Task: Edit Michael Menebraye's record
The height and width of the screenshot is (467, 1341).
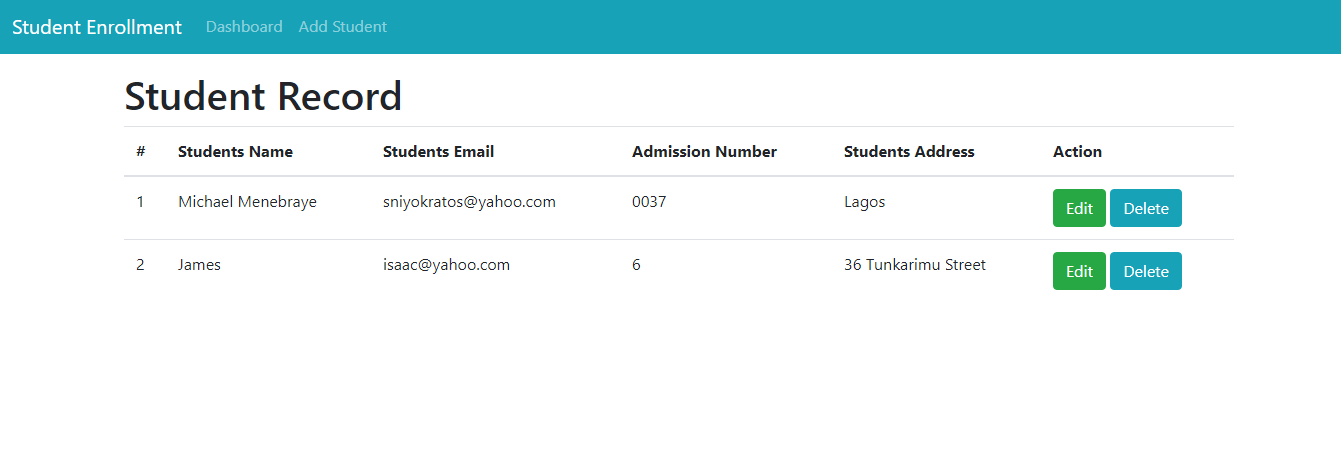Action: coord(1079,208)
